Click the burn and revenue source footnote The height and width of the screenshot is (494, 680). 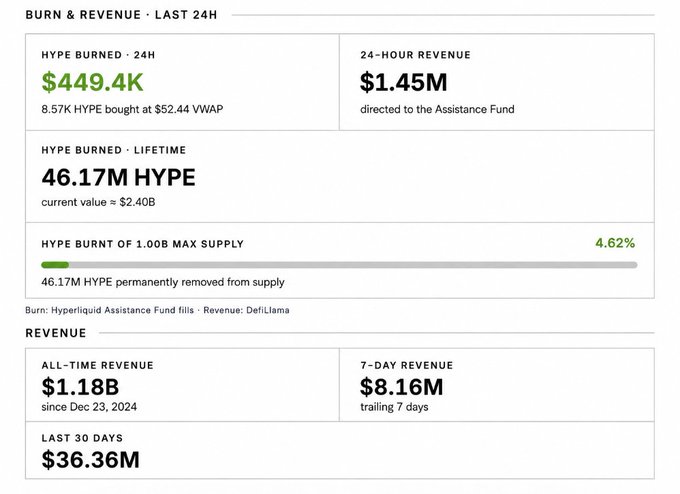(x=157, y=310)
